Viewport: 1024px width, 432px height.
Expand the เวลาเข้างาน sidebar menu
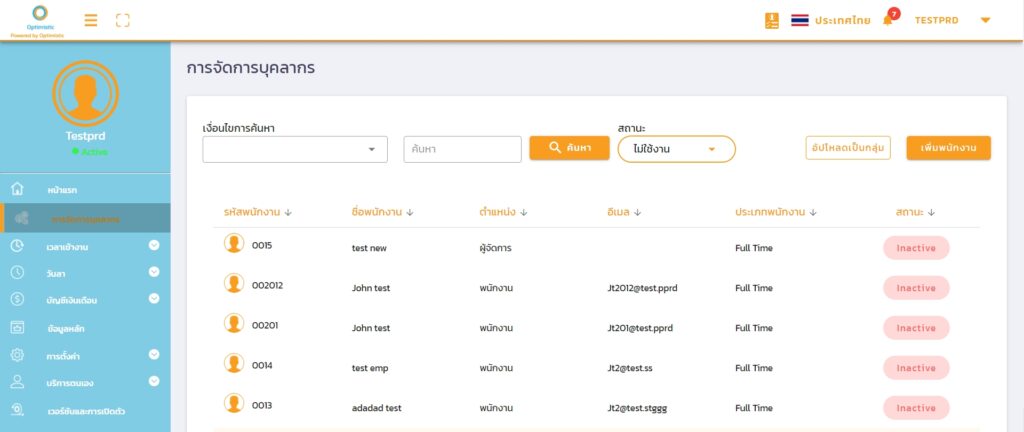coord(154,246)
